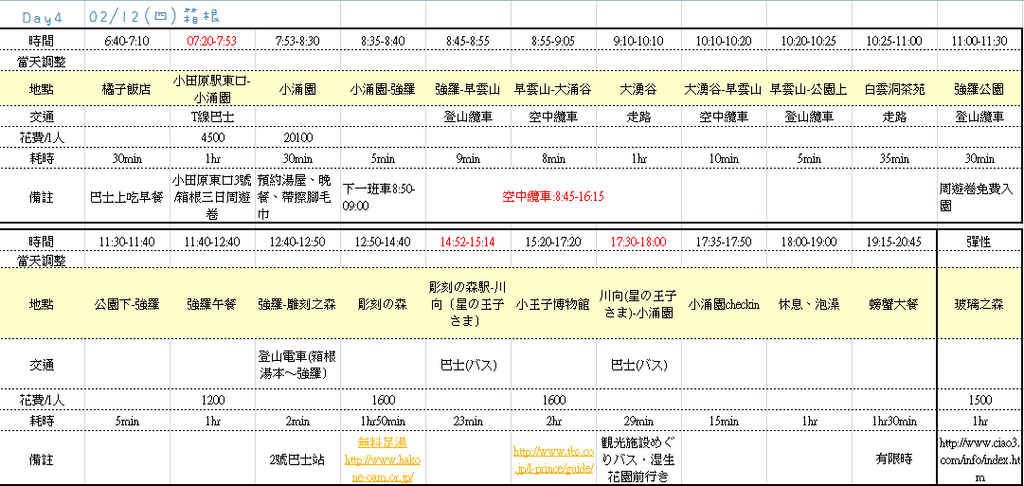
Task: Open the tbs.co.jp l-prince guide link
Action: [x=553, y=460]
